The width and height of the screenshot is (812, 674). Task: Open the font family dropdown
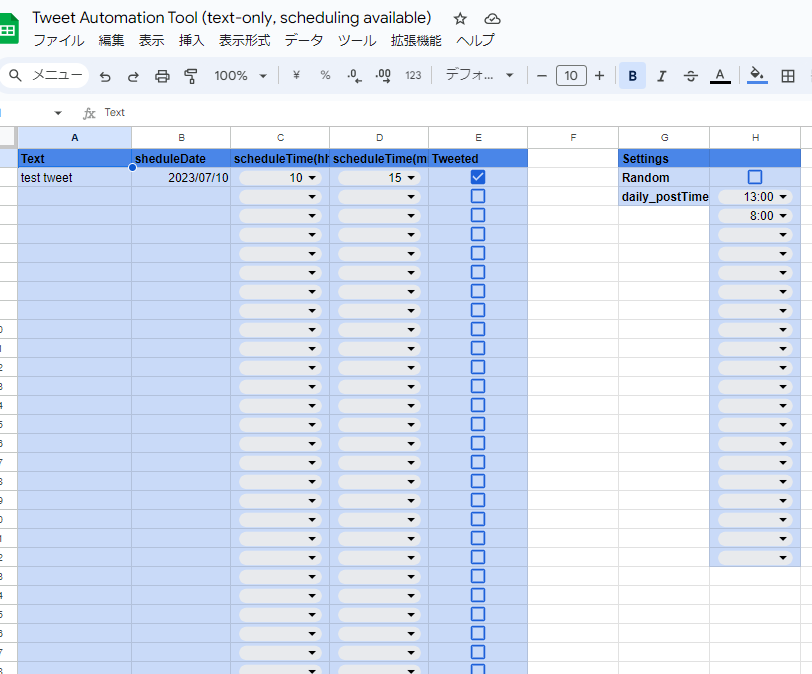tap(480, 76)
